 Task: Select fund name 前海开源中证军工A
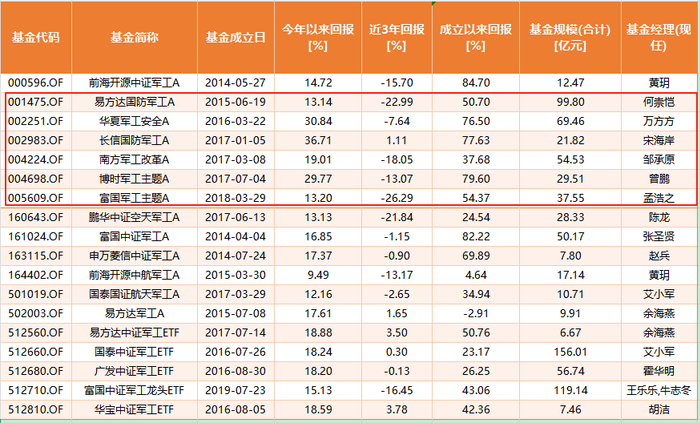click(x=134, y=83)
